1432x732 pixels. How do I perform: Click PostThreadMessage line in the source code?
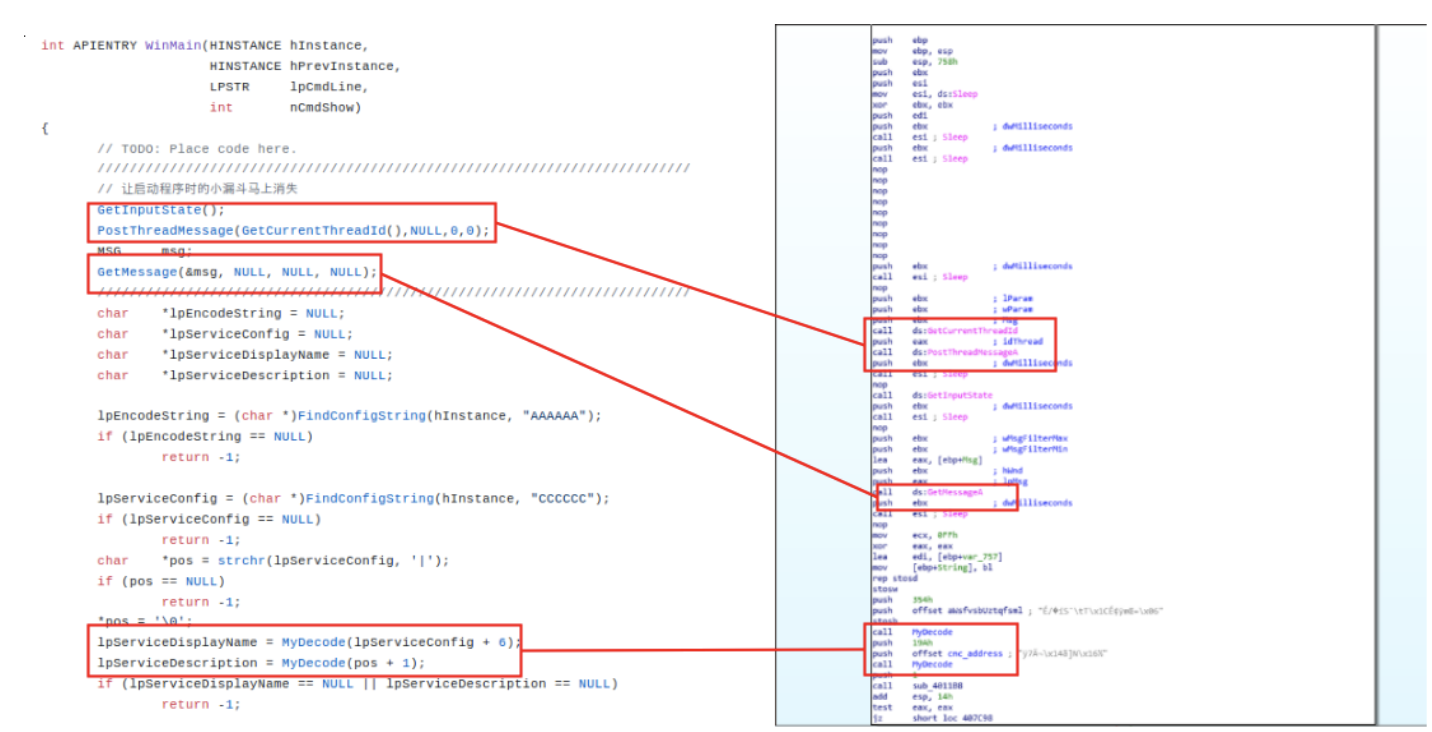click(293, 231)
